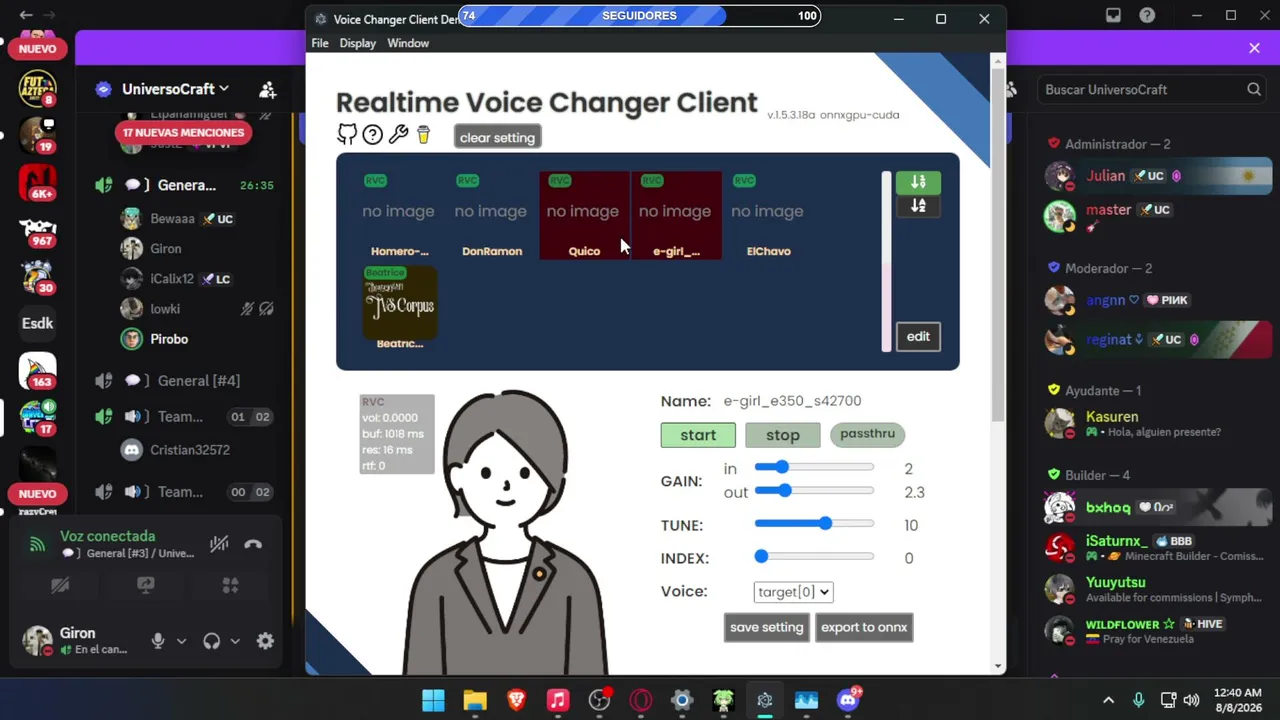Click the Buscar UniversoCraft search field
This screenshot has height=720, width=1280.
pyautogui.click(x=1153, y=90)
